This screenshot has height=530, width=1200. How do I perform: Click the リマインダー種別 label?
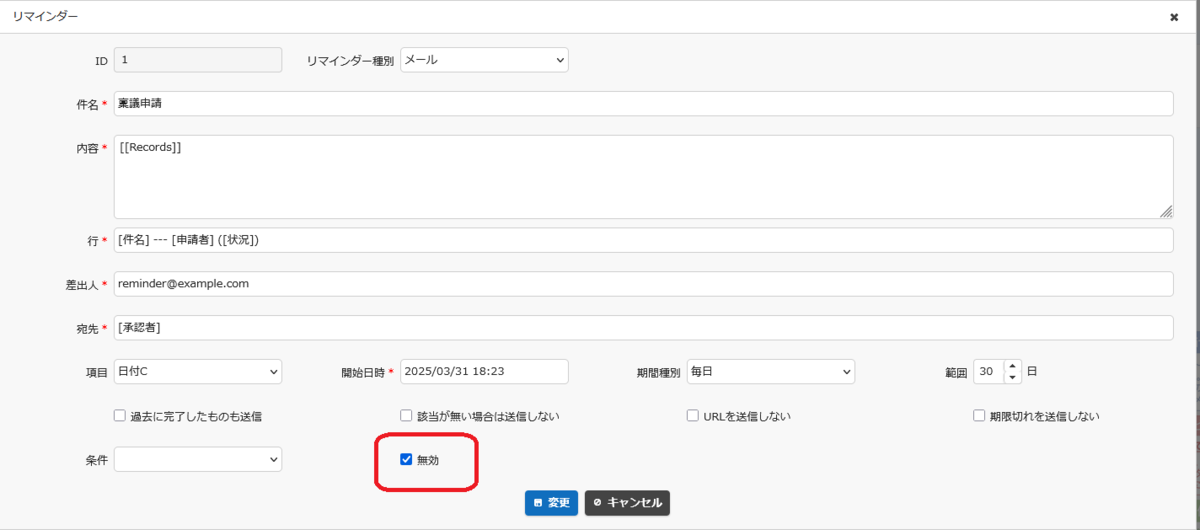click(x=350, y=61)
